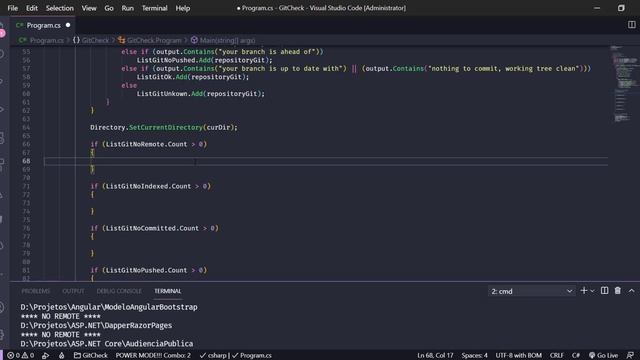
Task: Change encoding 'UTF-8 with BOM'
Action: pos(518,356)
